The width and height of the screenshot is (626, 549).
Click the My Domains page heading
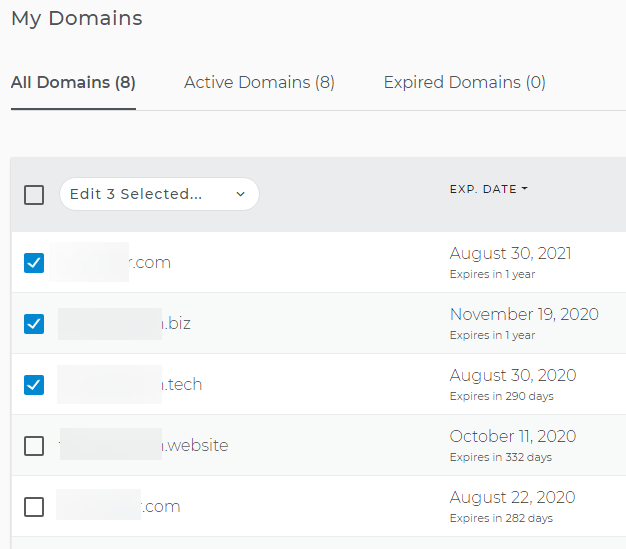coord(77,18)
